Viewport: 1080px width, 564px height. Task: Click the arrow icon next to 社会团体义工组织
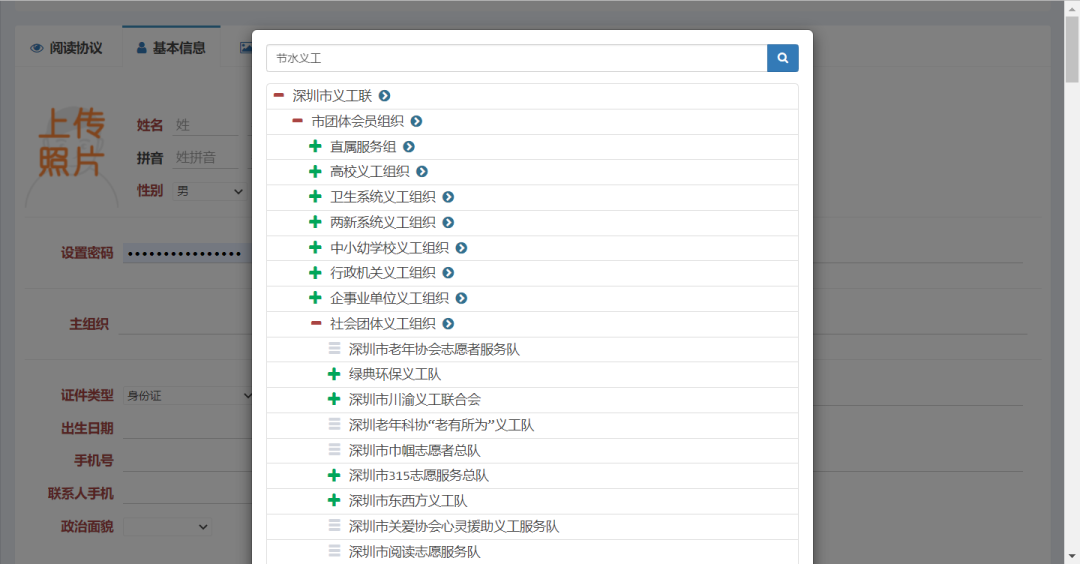pos(448,324)
